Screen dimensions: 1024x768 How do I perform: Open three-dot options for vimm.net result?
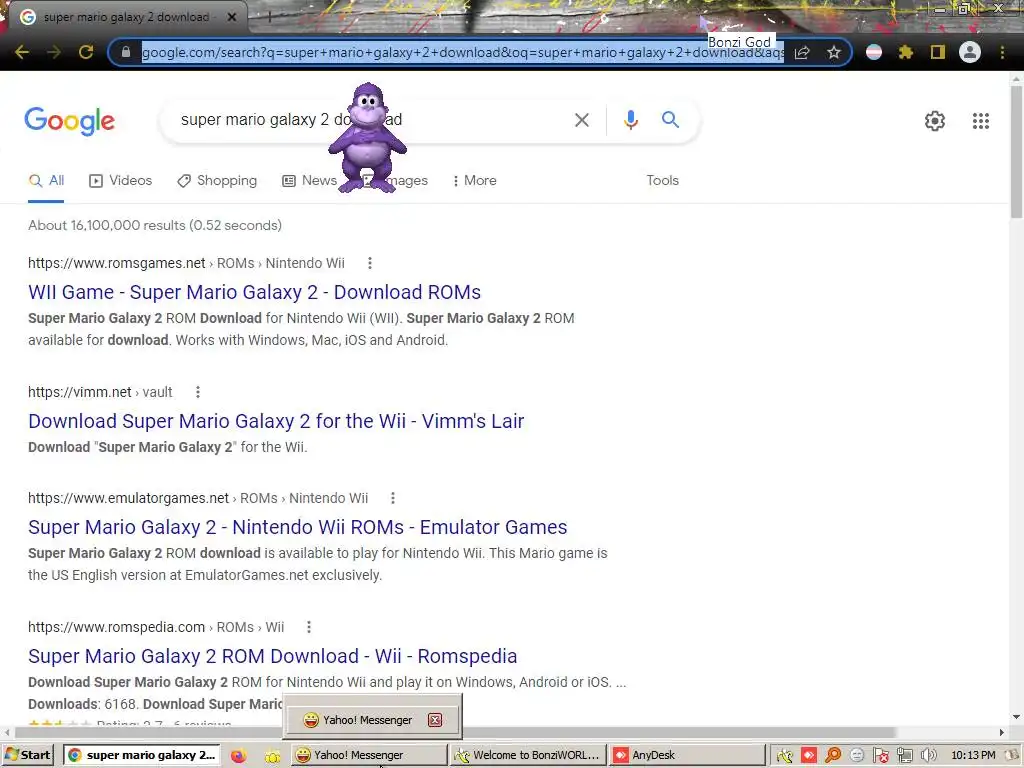(x=198, y=392)
